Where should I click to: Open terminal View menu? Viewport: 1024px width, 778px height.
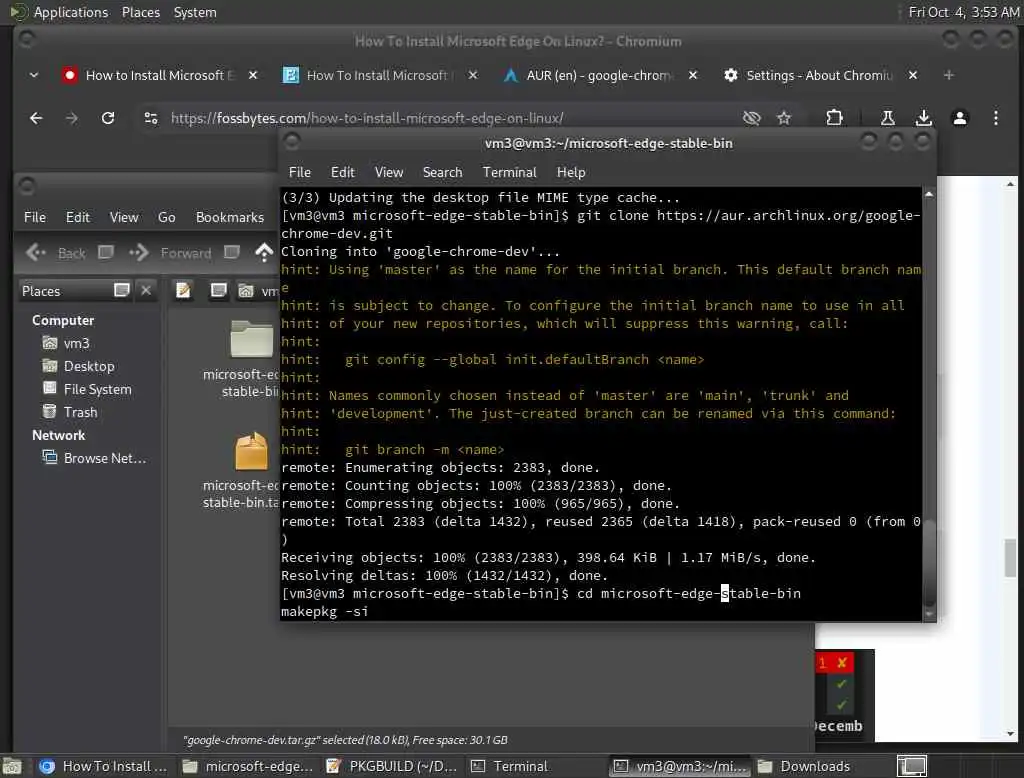pos(389,172)
